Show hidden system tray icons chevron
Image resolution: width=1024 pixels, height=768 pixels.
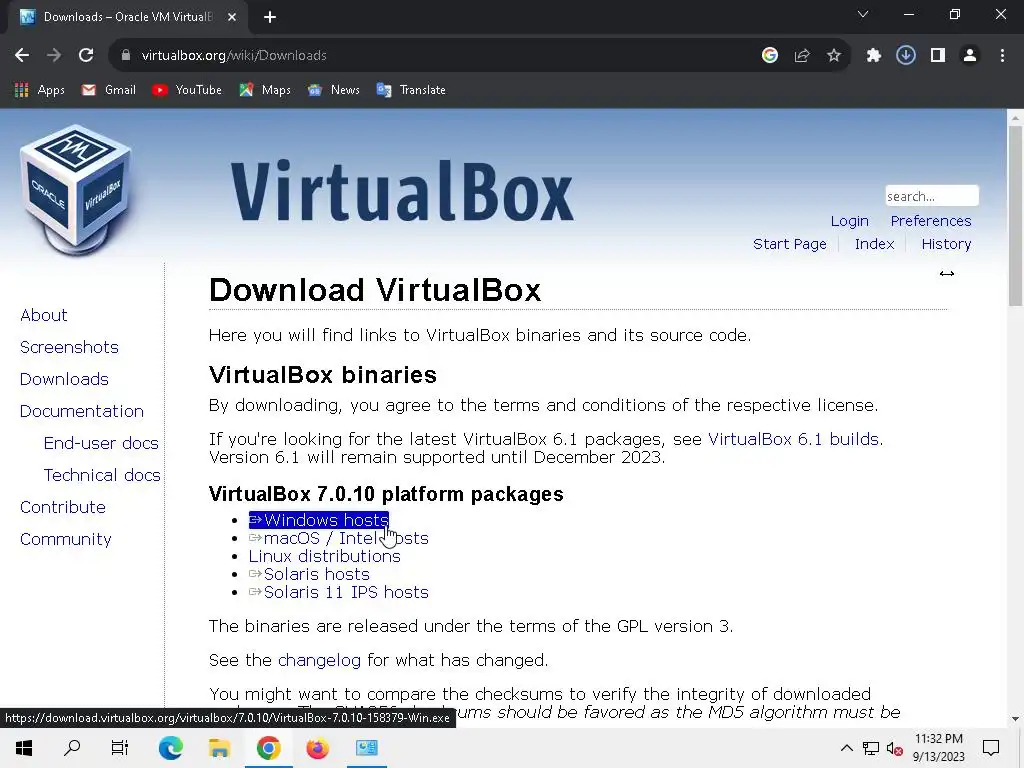pos(846,748)
